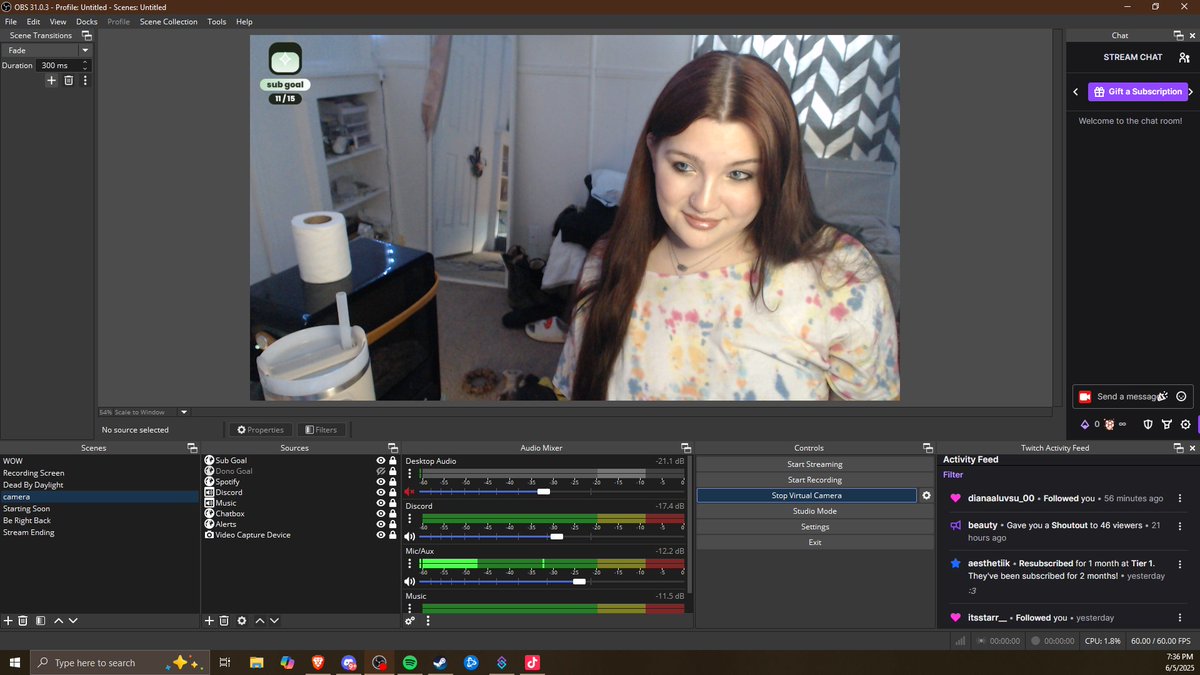The width and height of the screenshot is (1200, 675).
Task: Add a scene transition with plus icon
Action: [51, 80]
